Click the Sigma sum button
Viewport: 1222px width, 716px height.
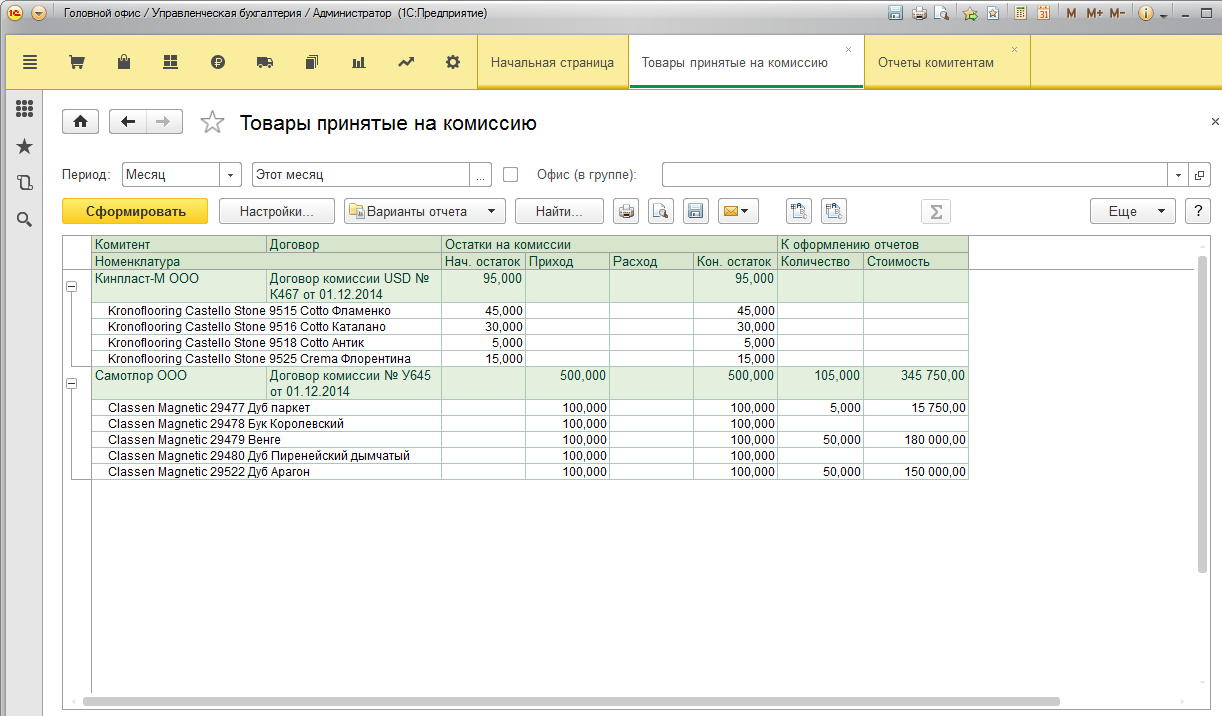tap(936, 211)
